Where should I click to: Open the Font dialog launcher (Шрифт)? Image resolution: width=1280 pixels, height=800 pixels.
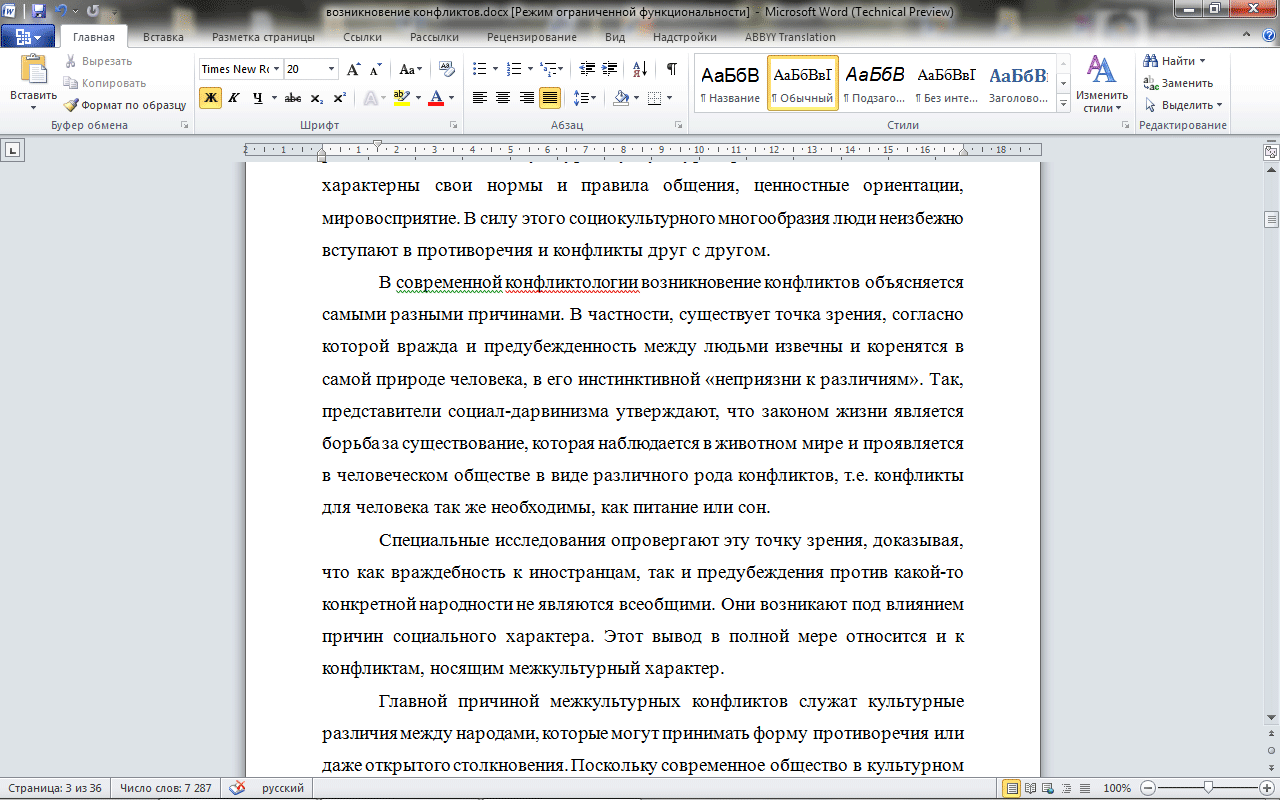tap(454, 125)
